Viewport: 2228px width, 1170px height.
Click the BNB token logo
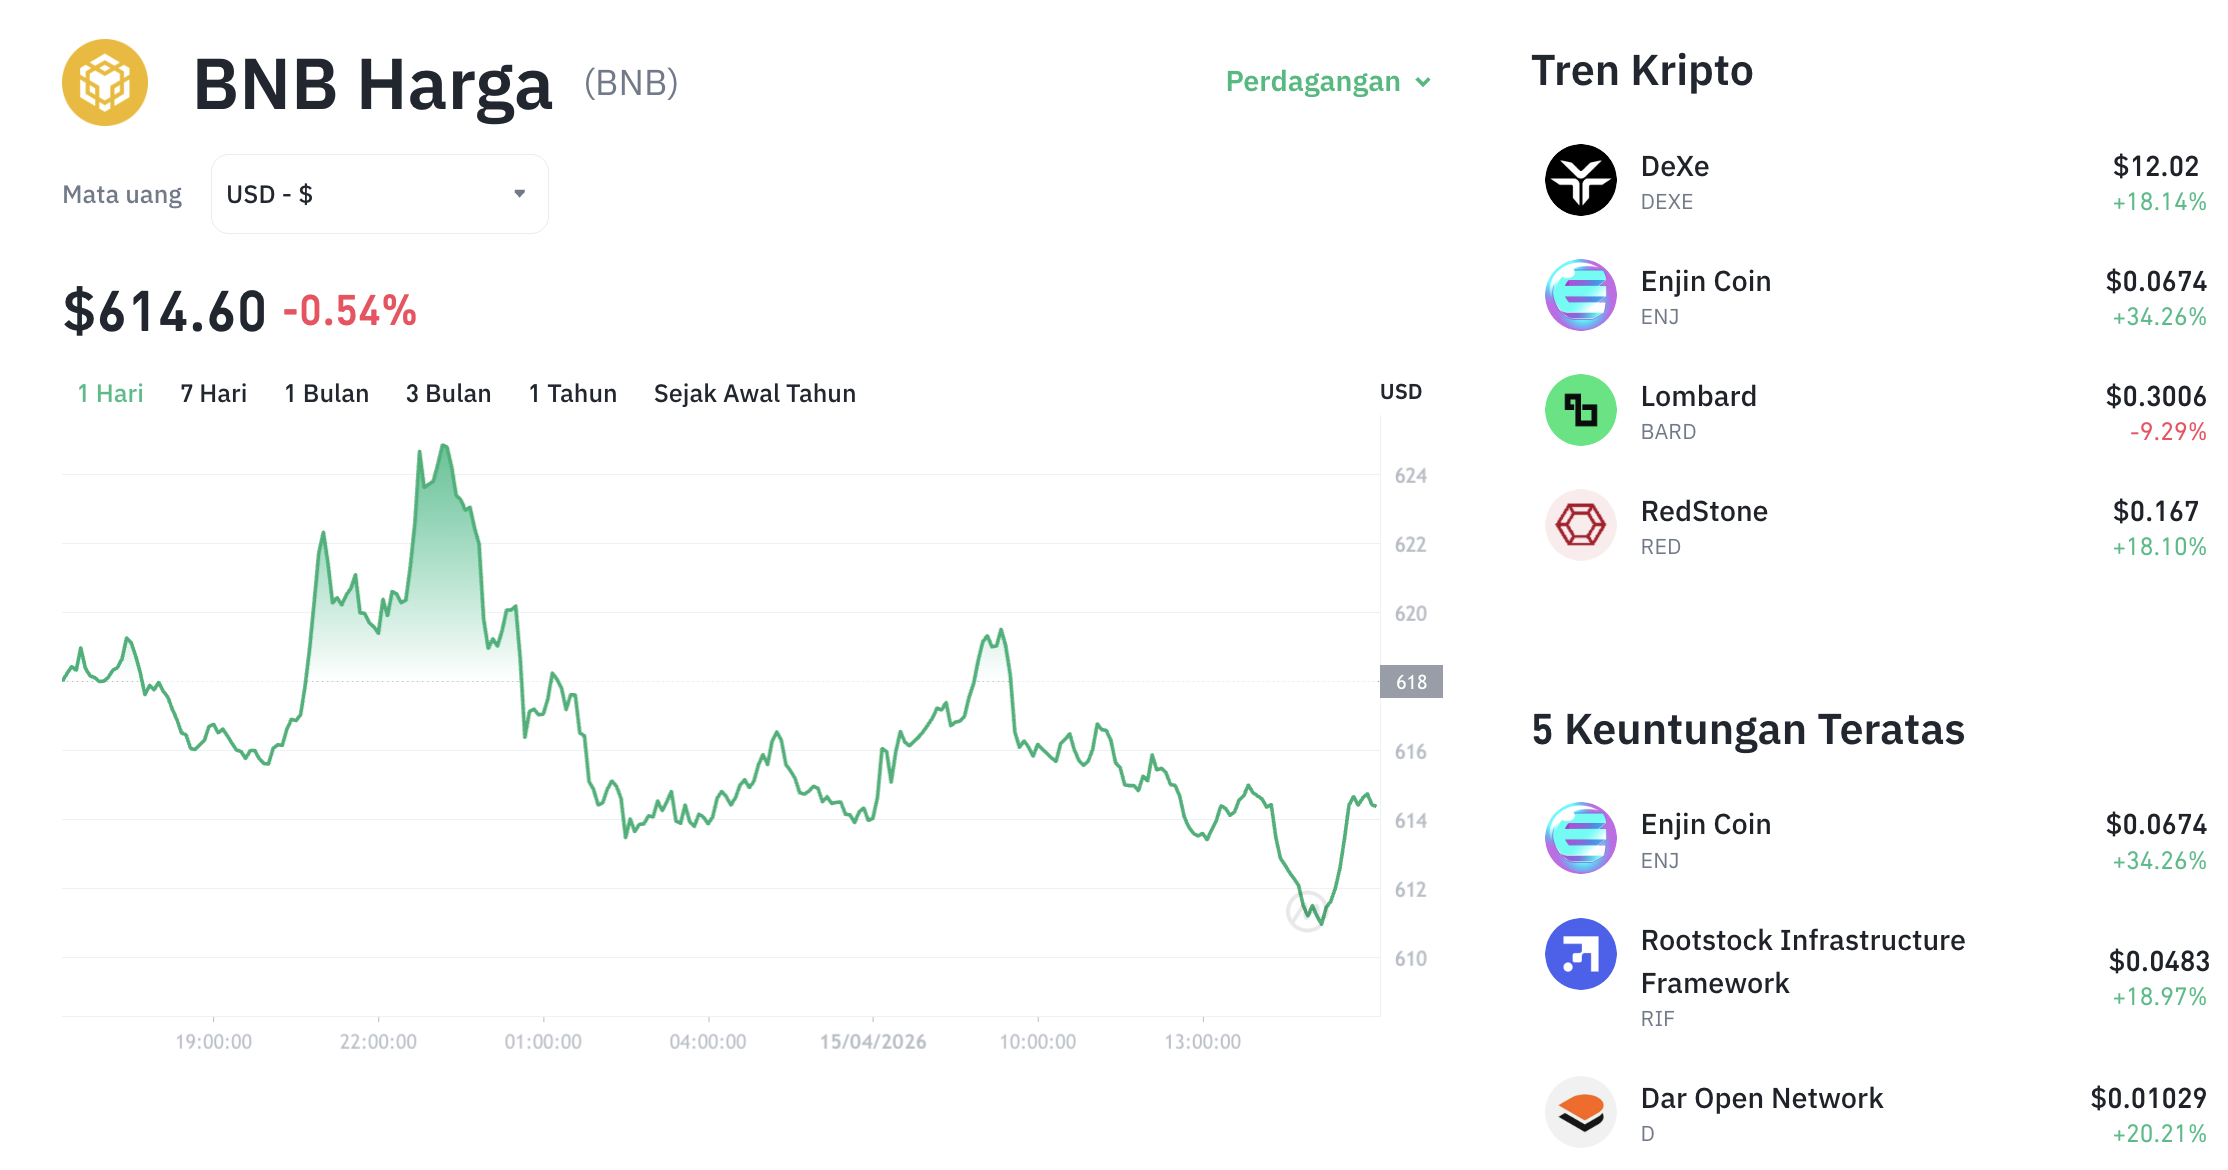point(105,83)
